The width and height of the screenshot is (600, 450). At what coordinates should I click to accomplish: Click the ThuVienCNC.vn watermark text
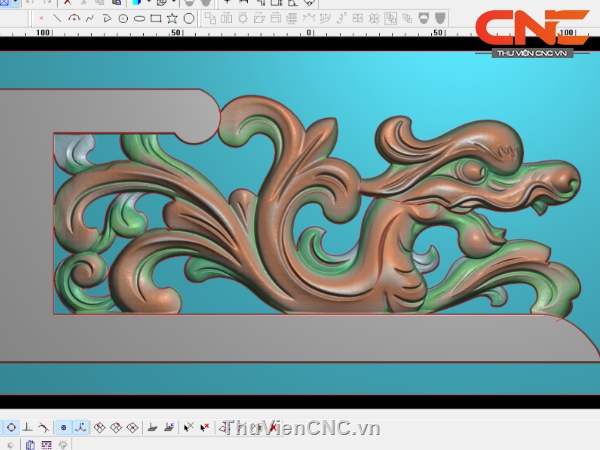pos(302,428)
